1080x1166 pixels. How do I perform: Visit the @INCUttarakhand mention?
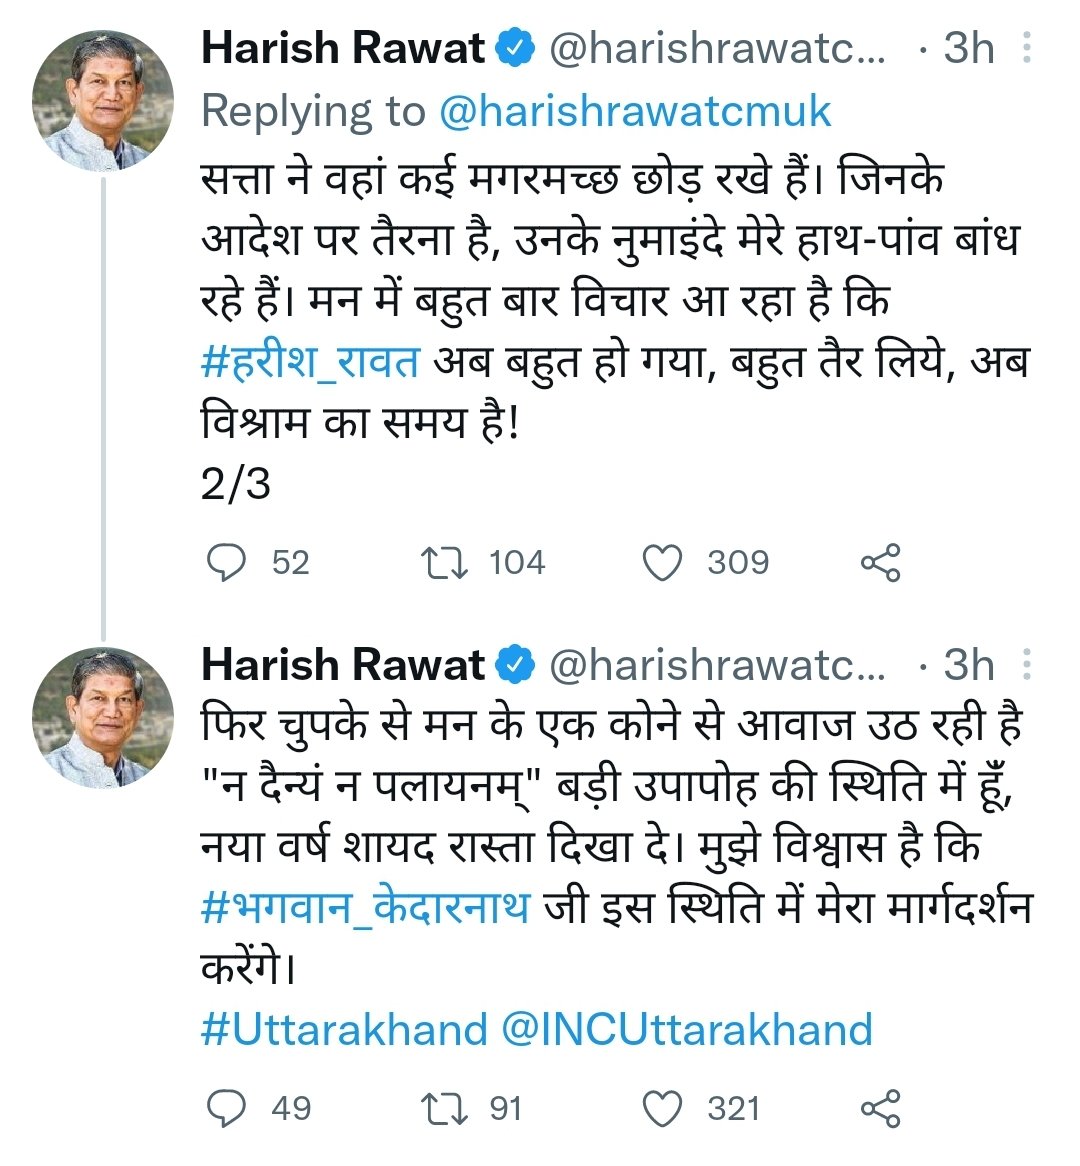click(687, 1029)
